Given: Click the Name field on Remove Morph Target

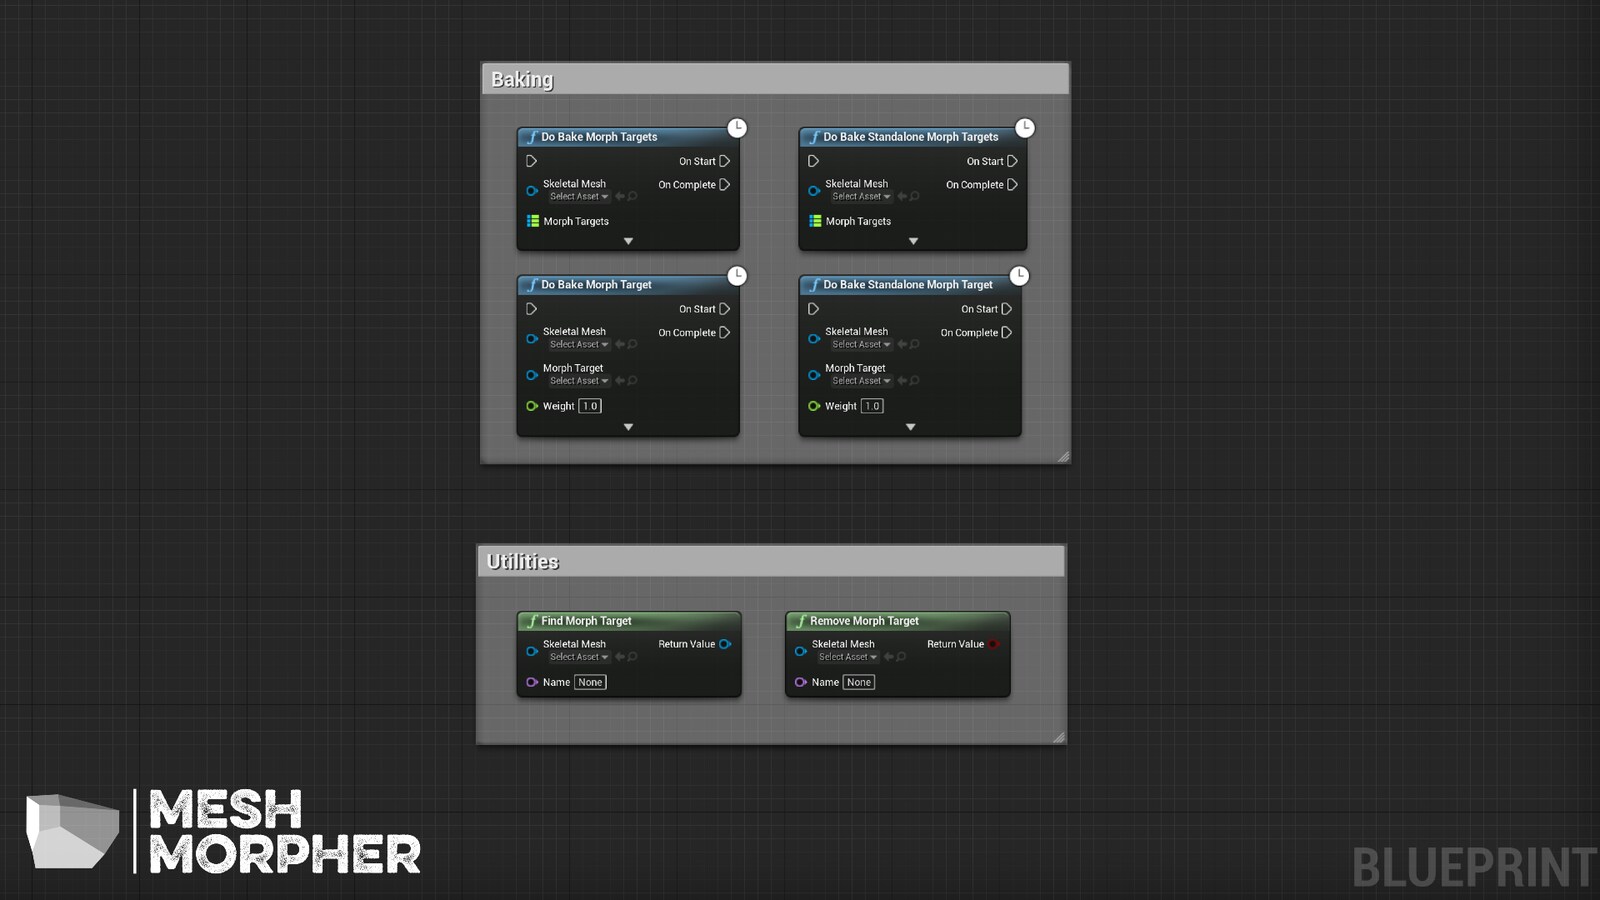Looking at the screenshot, I should tap(858, 682).
